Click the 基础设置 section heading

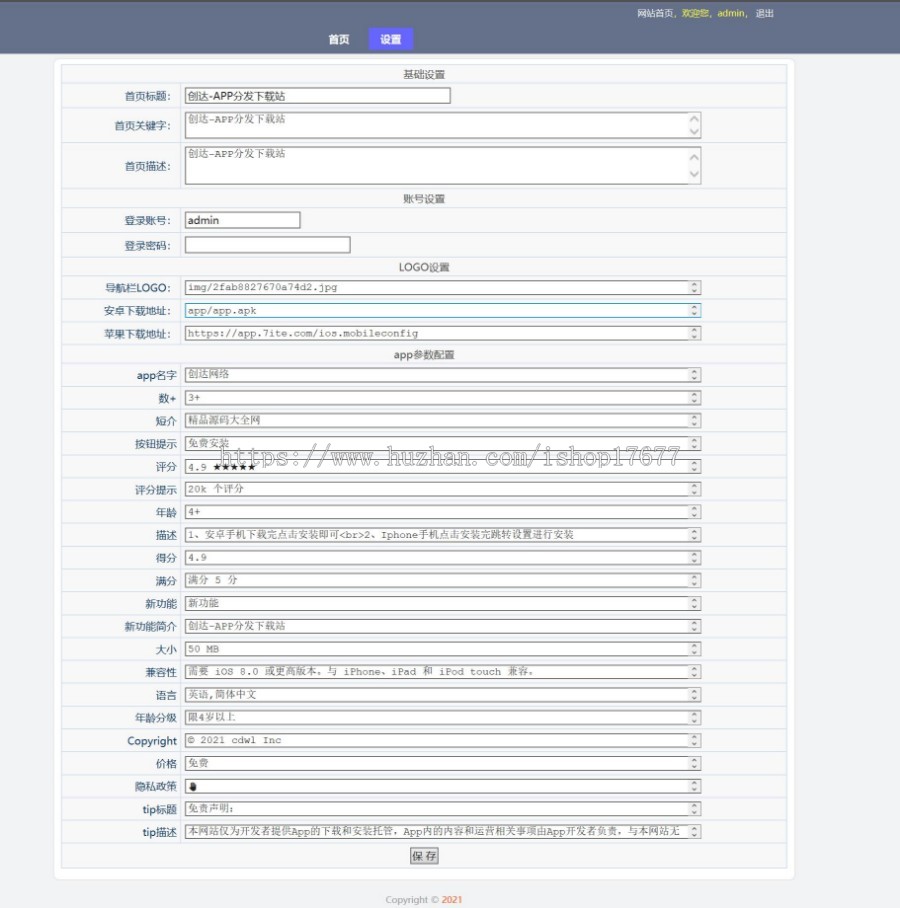(424, 74)
